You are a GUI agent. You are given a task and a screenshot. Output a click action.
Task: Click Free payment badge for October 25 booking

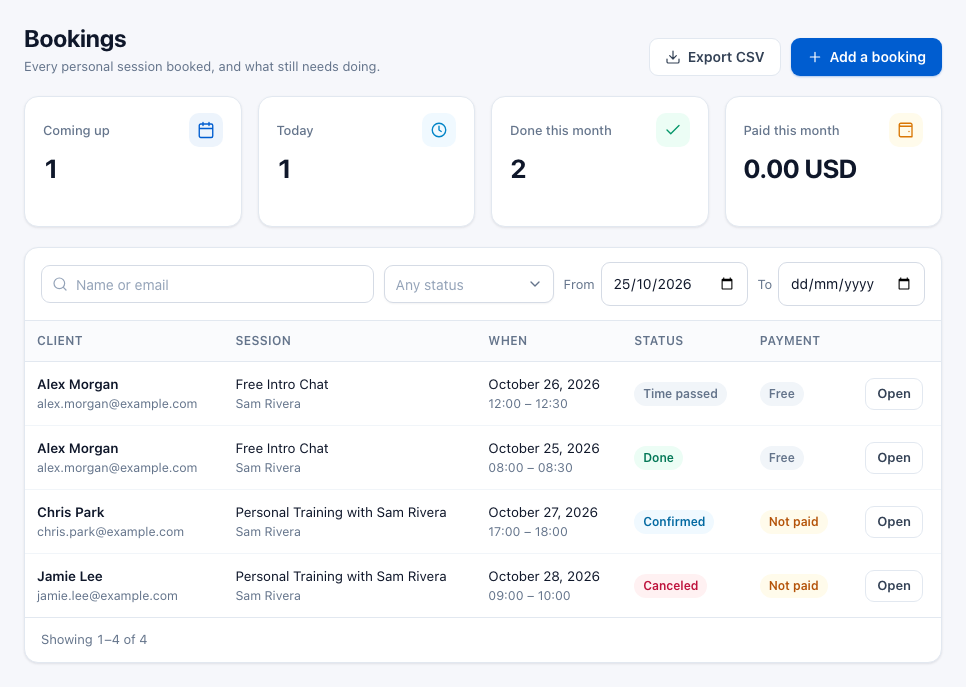[x=781, y=458]
